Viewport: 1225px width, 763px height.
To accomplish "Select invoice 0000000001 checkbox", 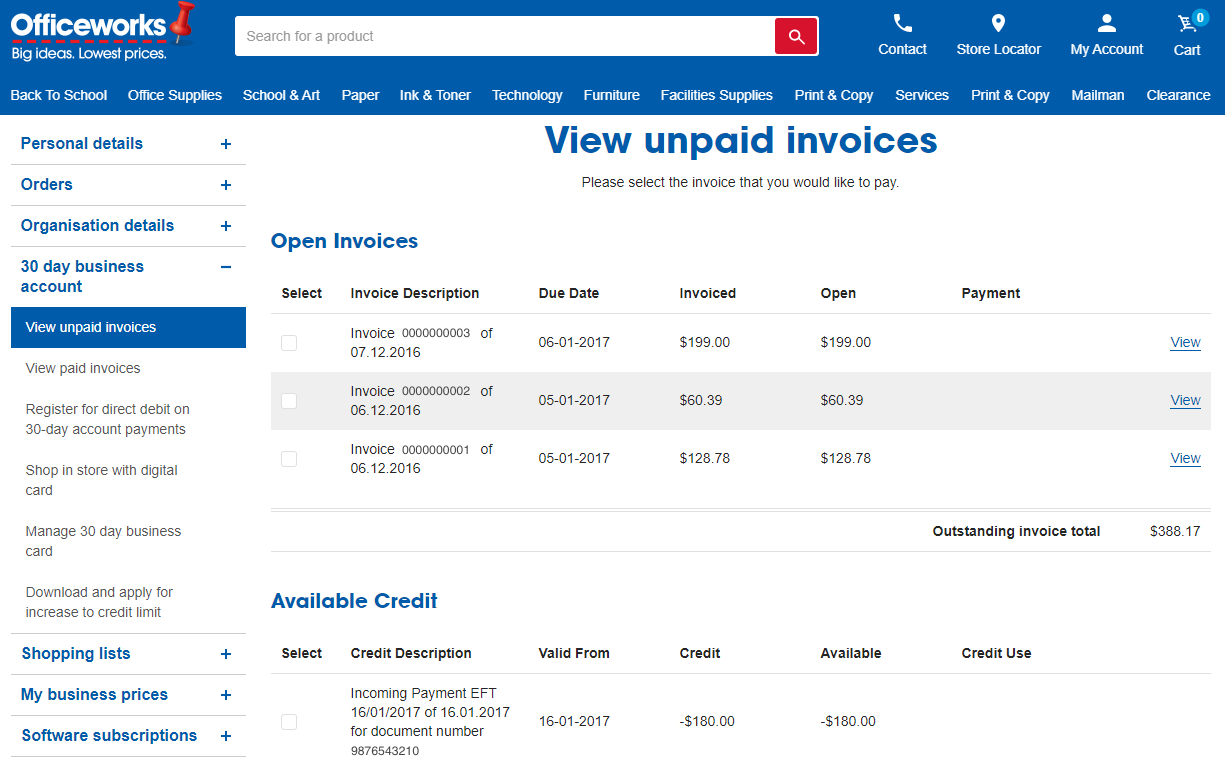I will 289,458.
